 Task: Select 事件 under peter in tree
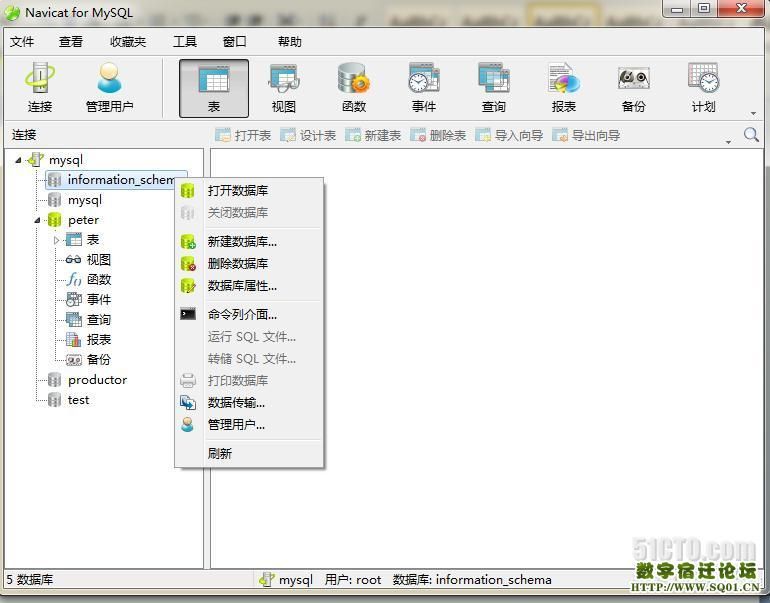pos(98,300)
